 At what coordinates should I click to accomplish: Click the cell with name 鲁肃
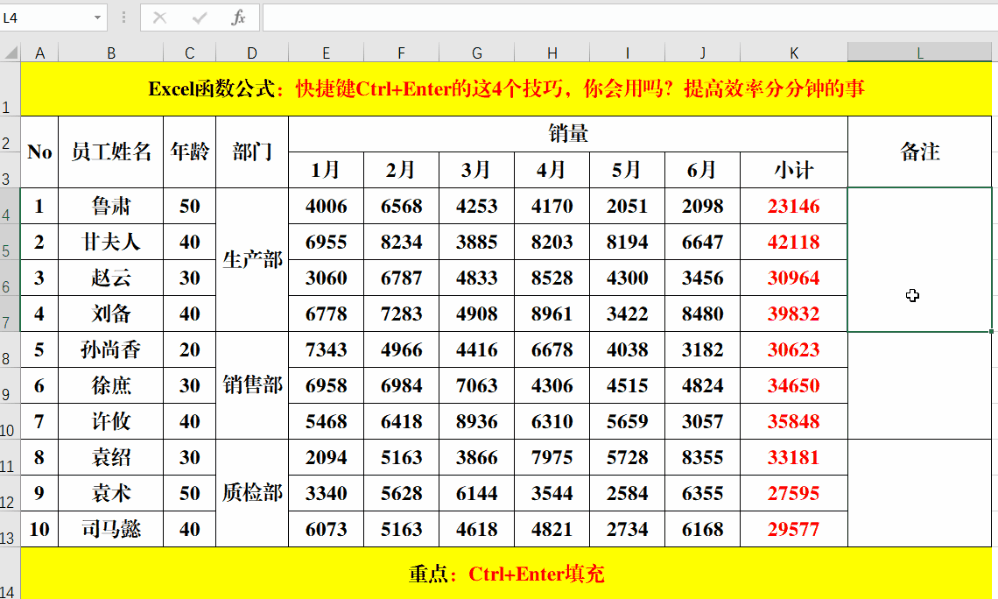click(x=111, y=206)
